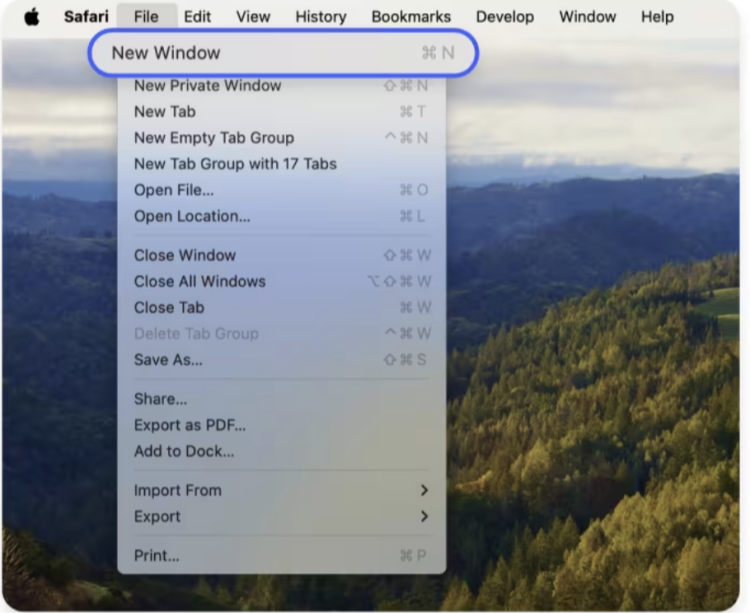Screen dimensions: 750x613
Task: Open the Apple menu
Action: click(32, 17)
